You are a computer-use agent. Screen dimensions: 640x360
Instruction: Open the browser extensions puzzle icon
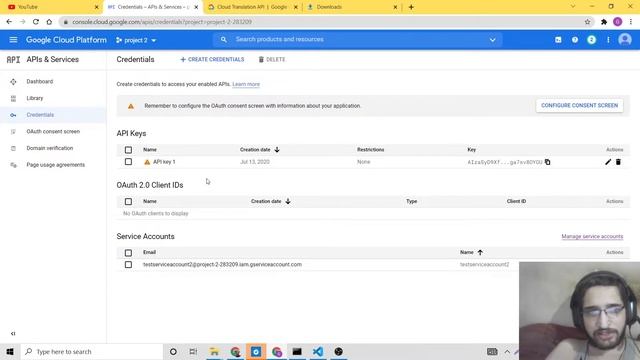click(604, 22)
